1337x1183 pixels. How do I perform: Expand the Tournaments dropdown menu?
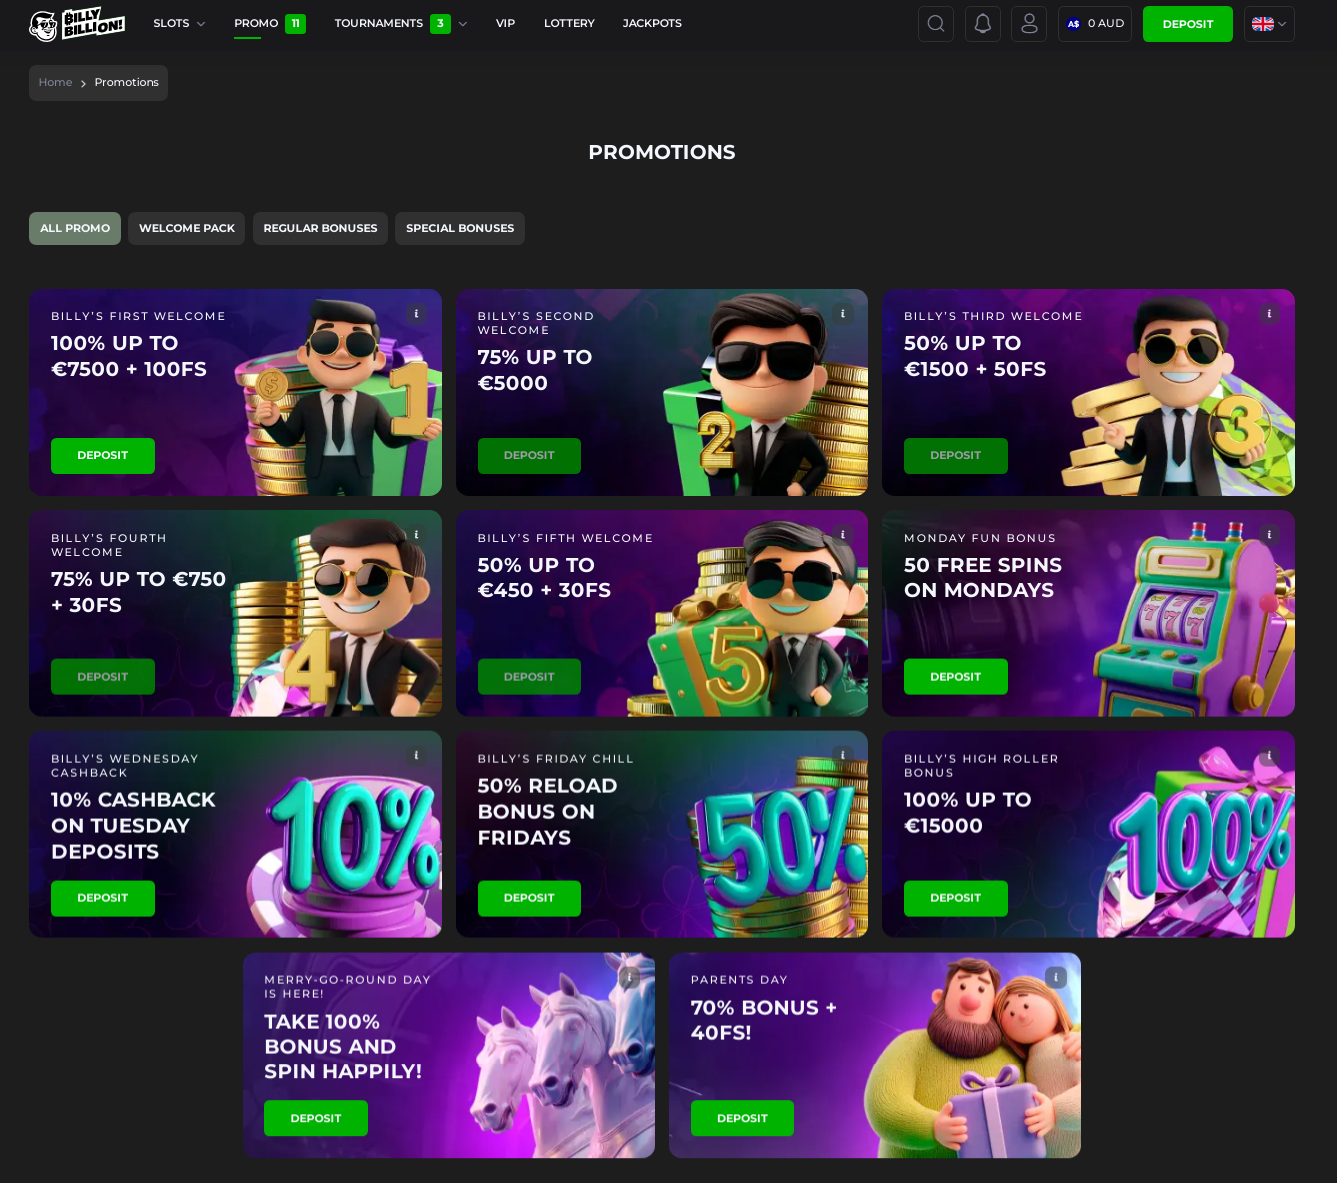[400, 23]
